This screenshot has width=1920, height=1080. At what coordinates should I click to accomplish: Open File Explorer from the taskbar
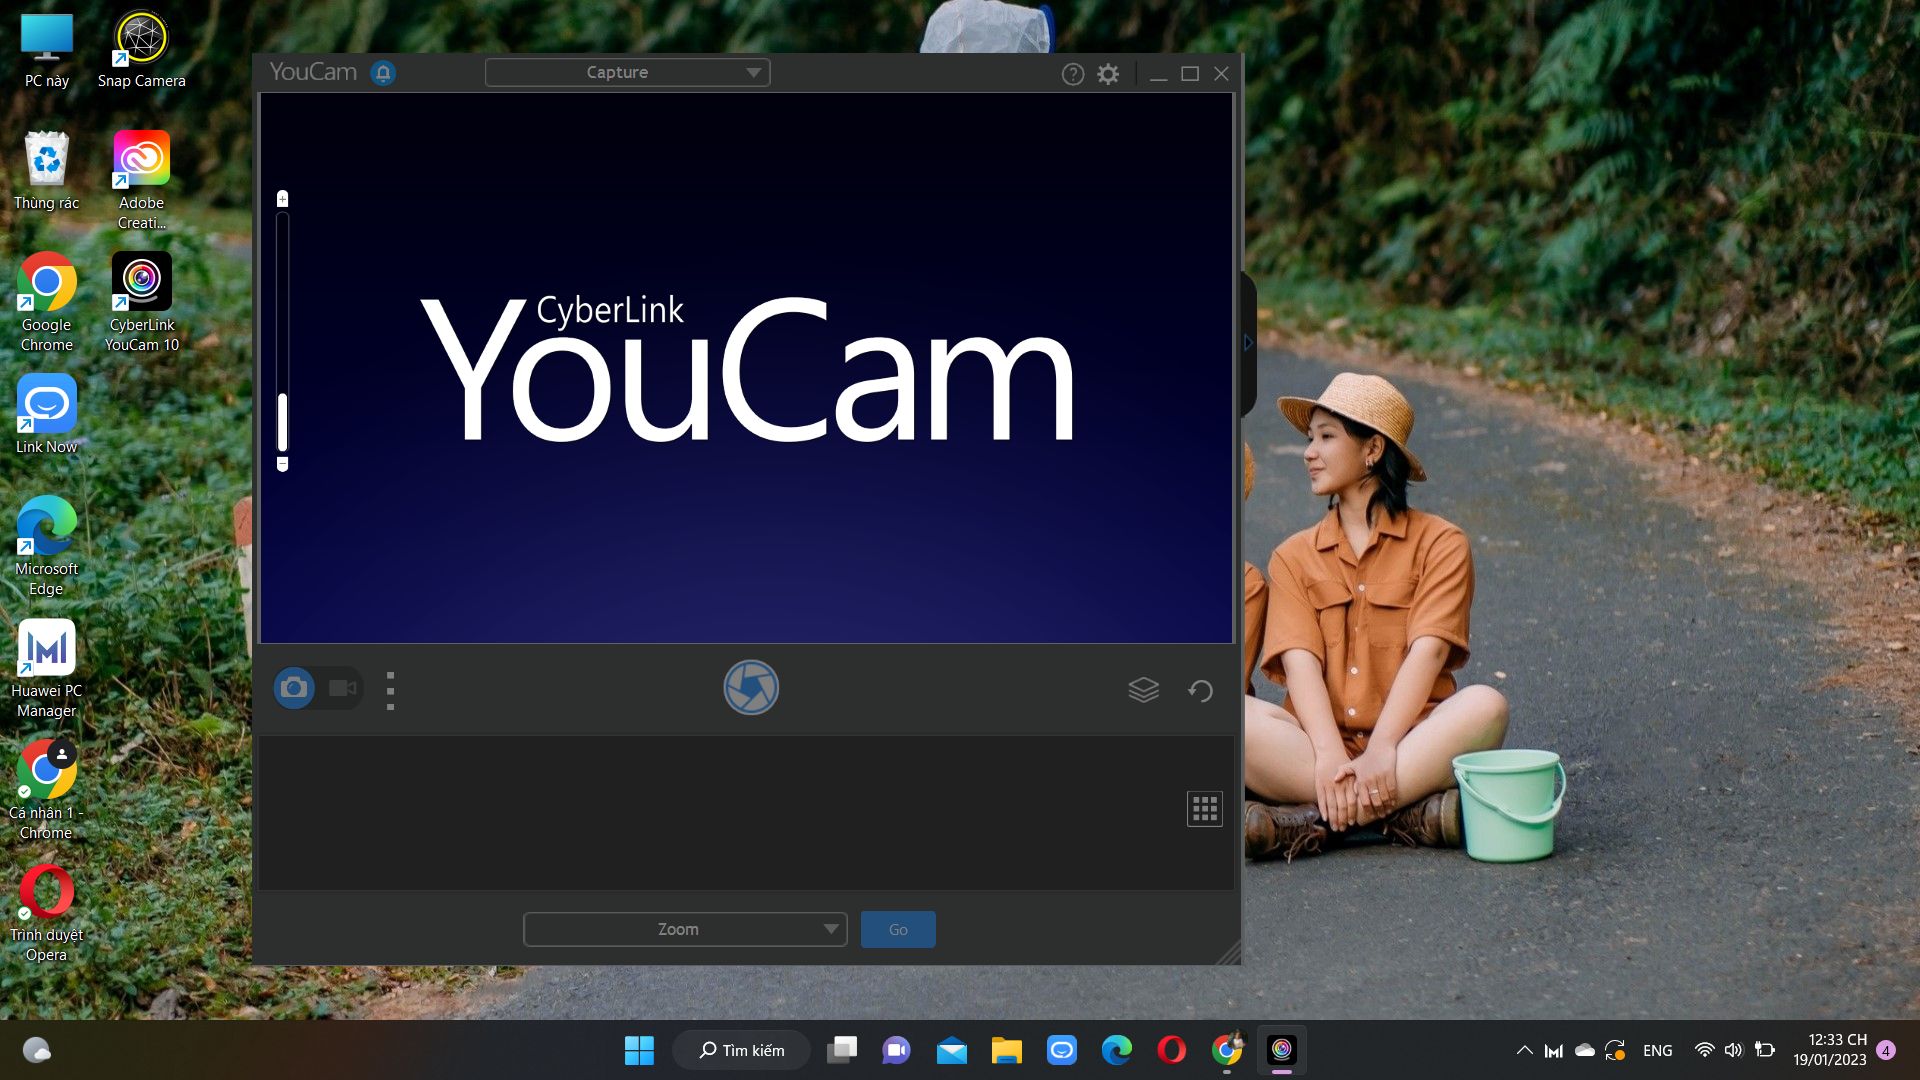[x=1007, y=1050]
